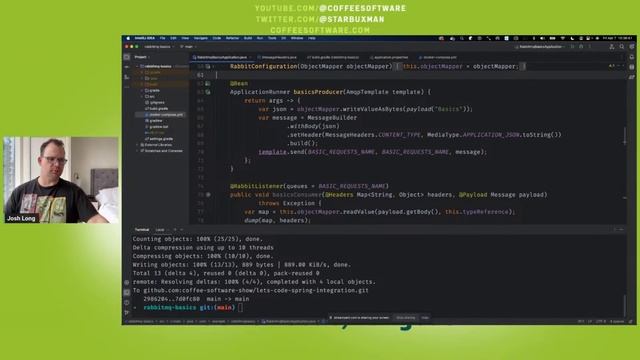Select .gitignore in the project tree
Viewport: 640px width, 360px height.
tap(156, 103)
